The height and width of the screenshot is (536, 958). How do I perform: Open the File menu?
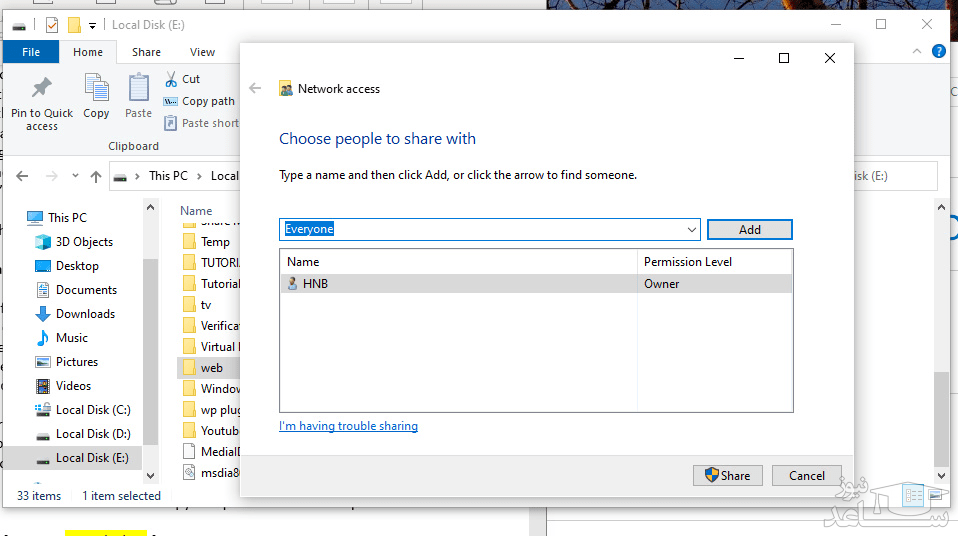pos(31,52)
